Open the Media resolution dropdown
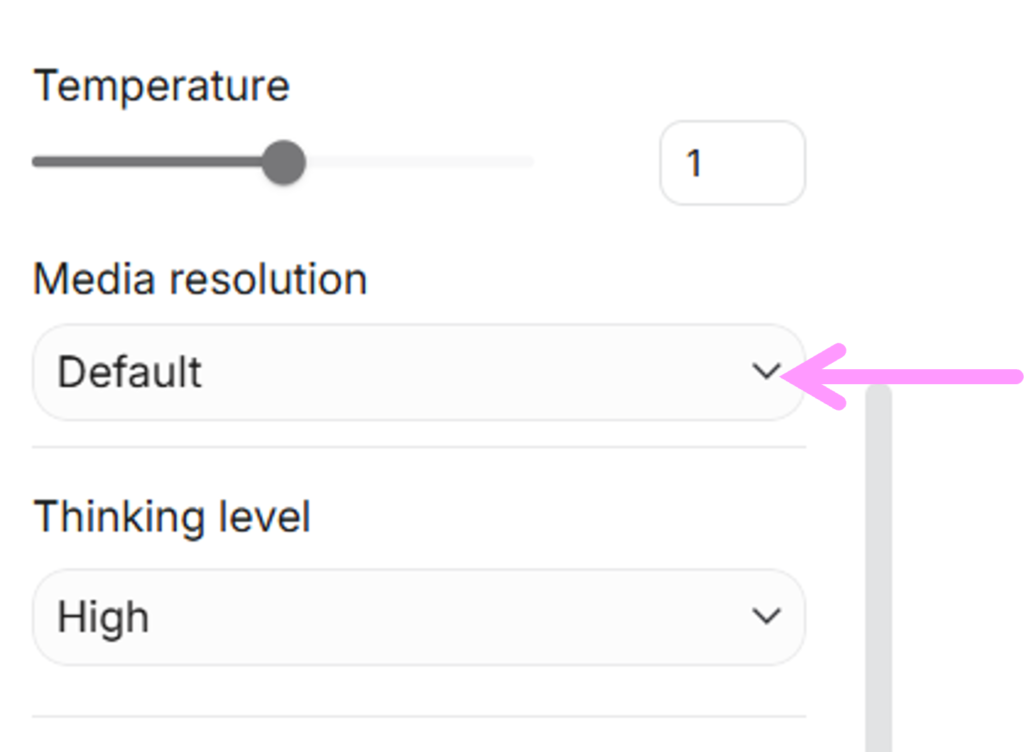Image resolution: width=1024 pixels, height=752 pixels. pos(418,372)
